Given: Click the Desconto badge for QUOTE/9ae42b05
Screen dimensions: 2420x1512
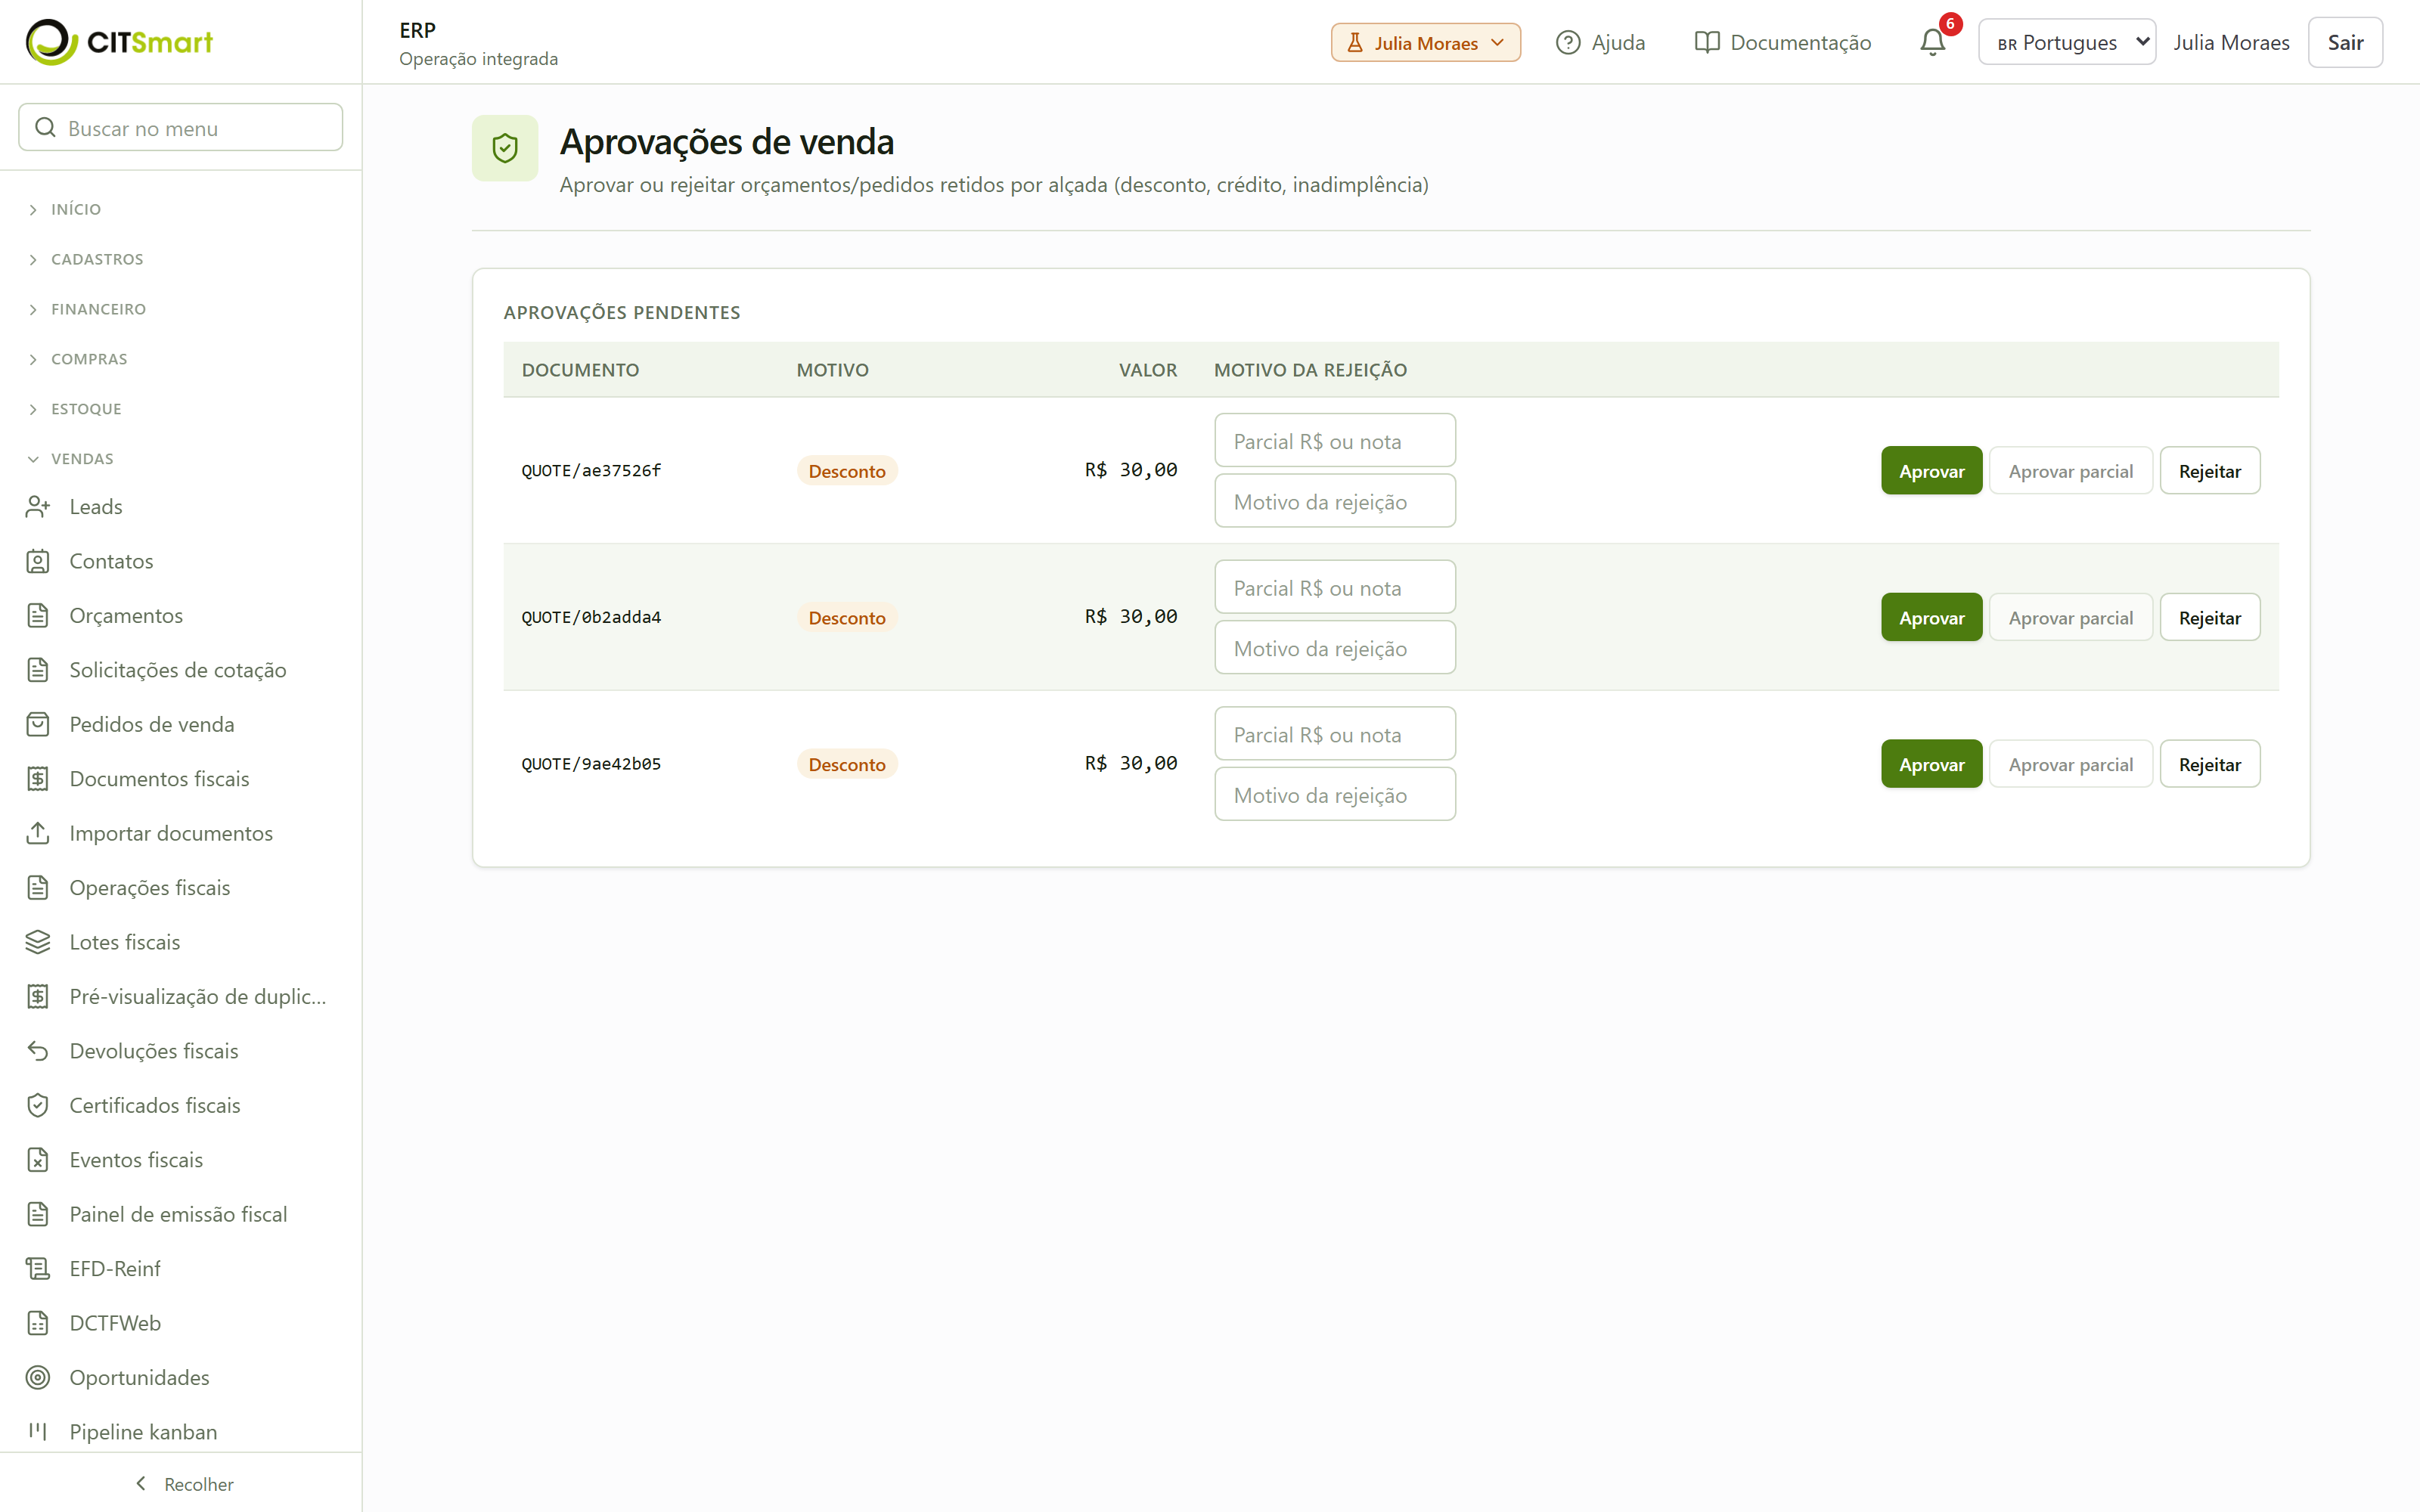Looking at the screenshot, I should coord(847,764).
